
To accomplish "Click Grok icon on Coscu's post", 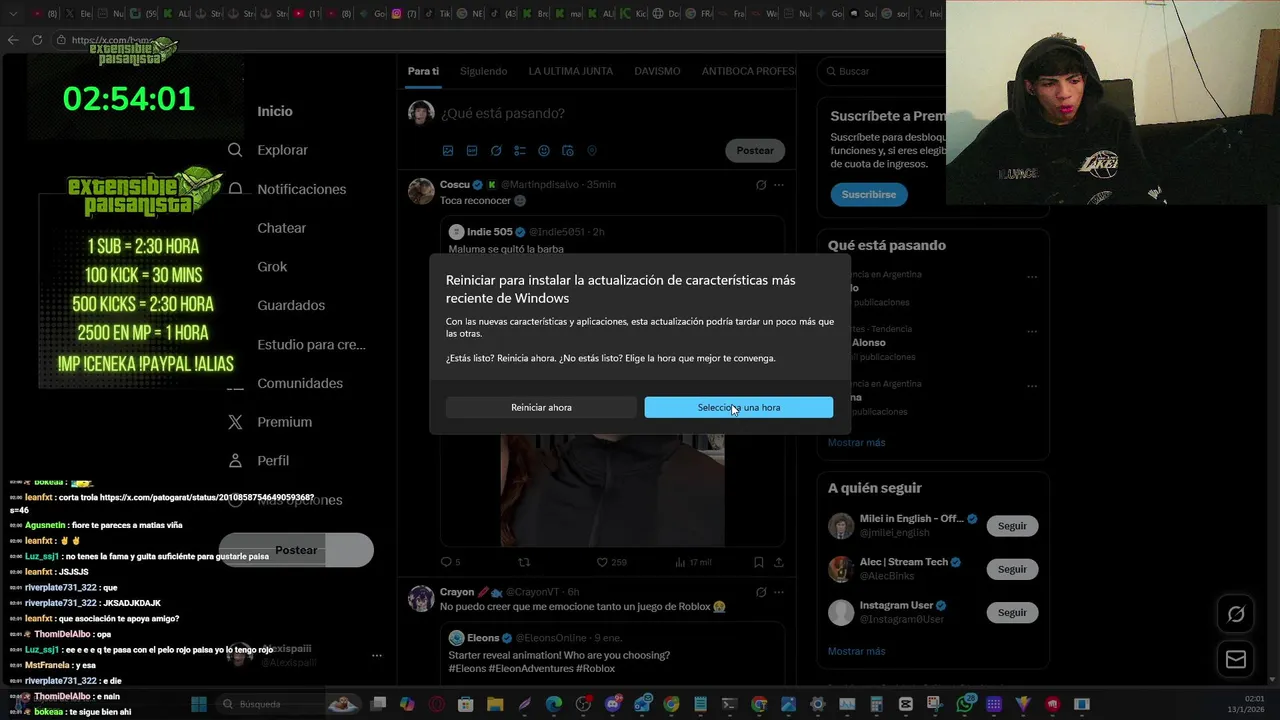I will (x=761, y=185).
